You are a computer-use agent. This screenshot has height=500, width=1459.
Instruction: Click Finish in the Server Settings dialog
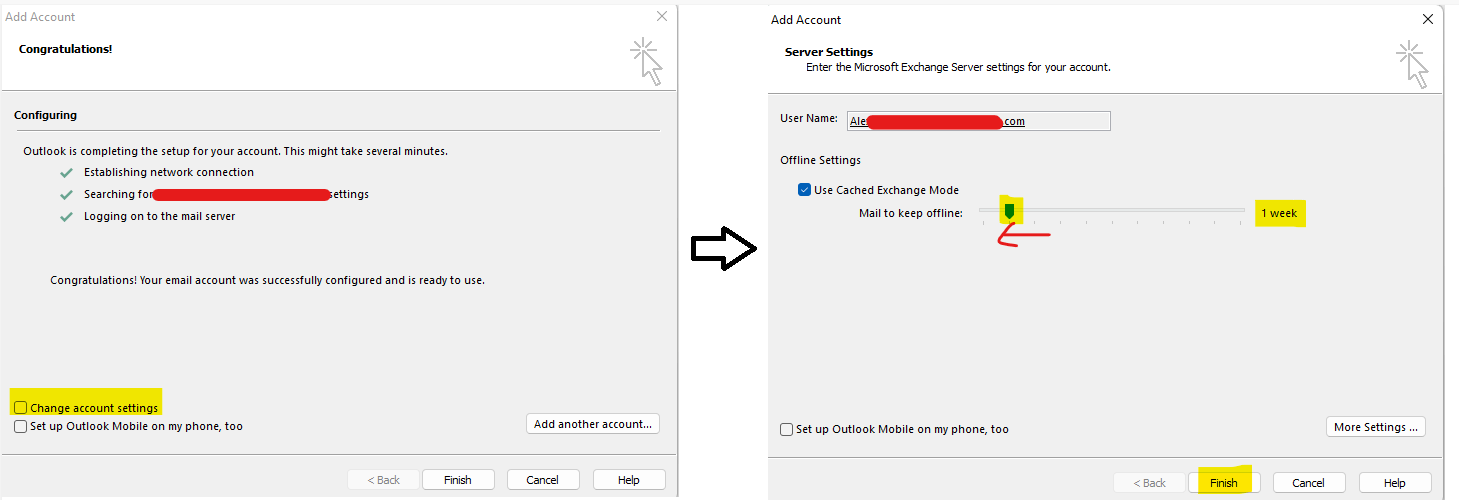pos(1224,483)
